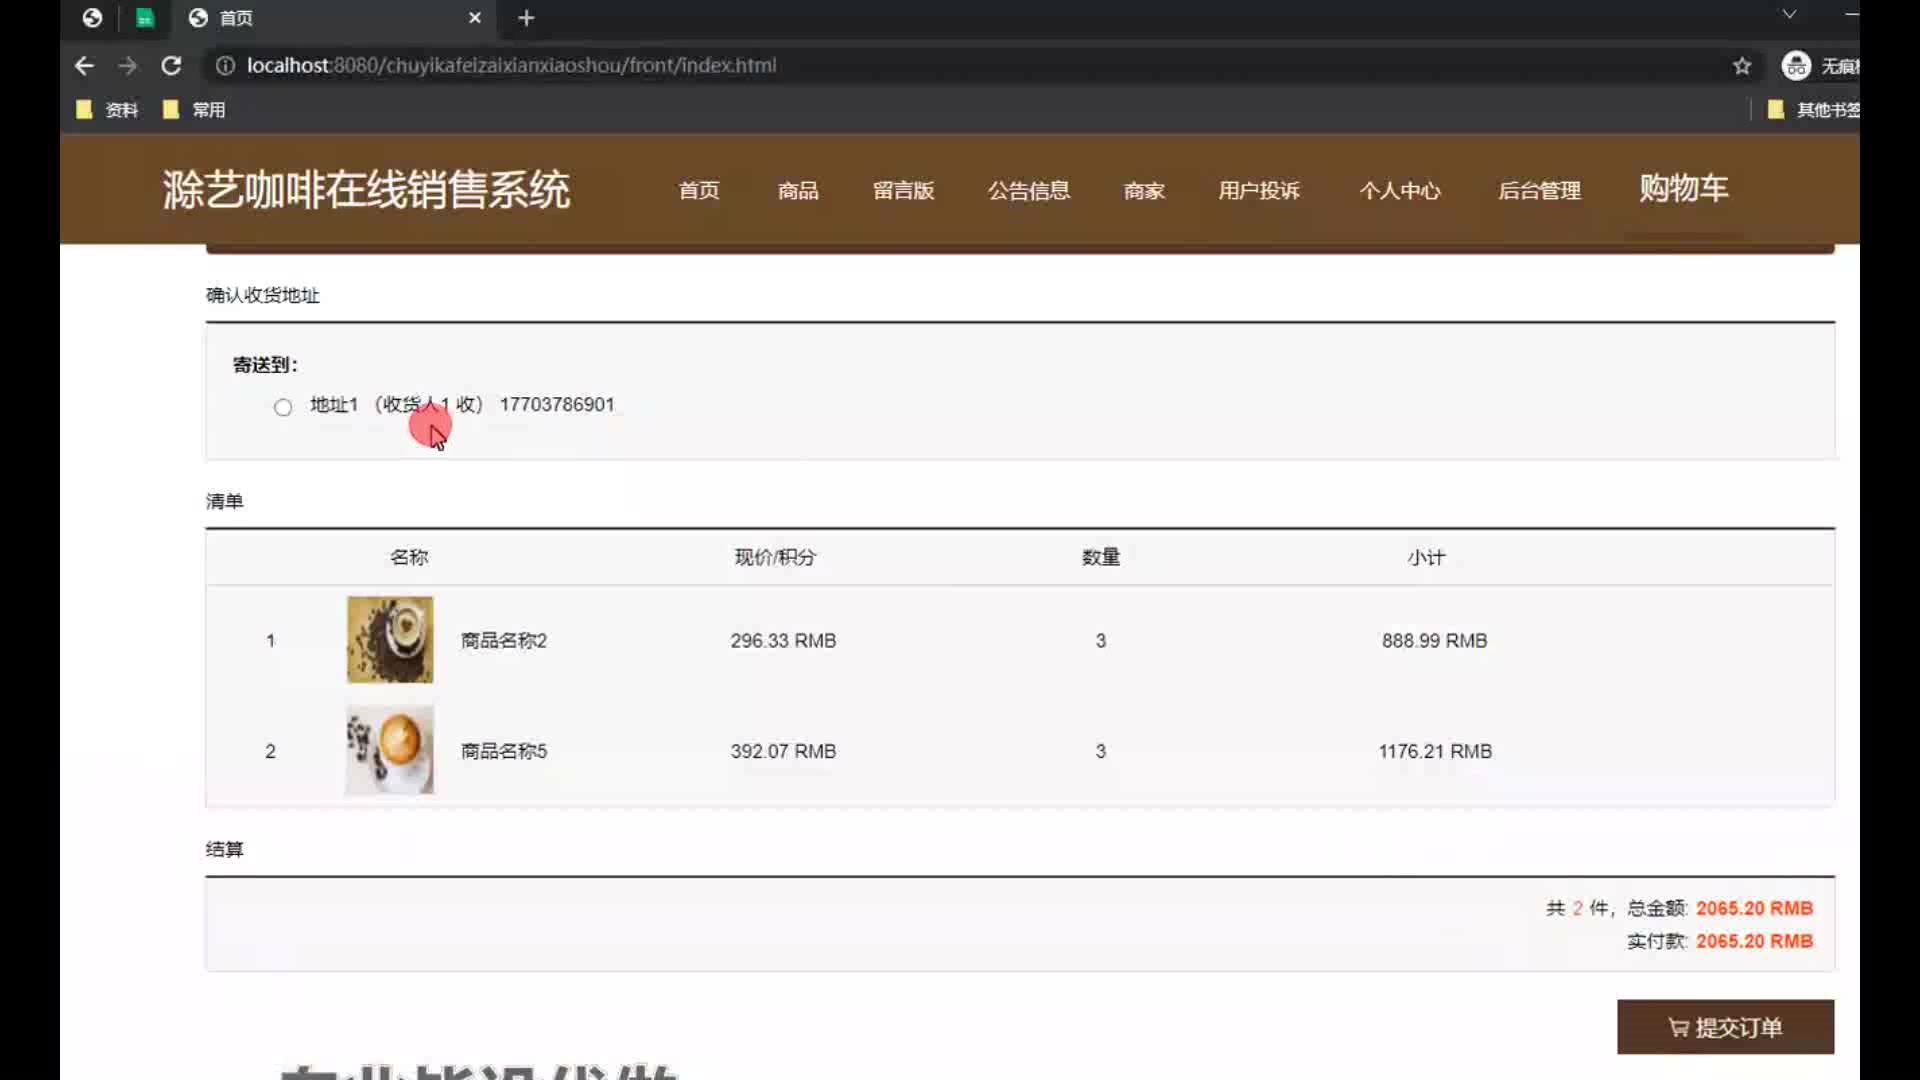Reload the page with the refresh icon
1920x1080 pixels.
171,66
